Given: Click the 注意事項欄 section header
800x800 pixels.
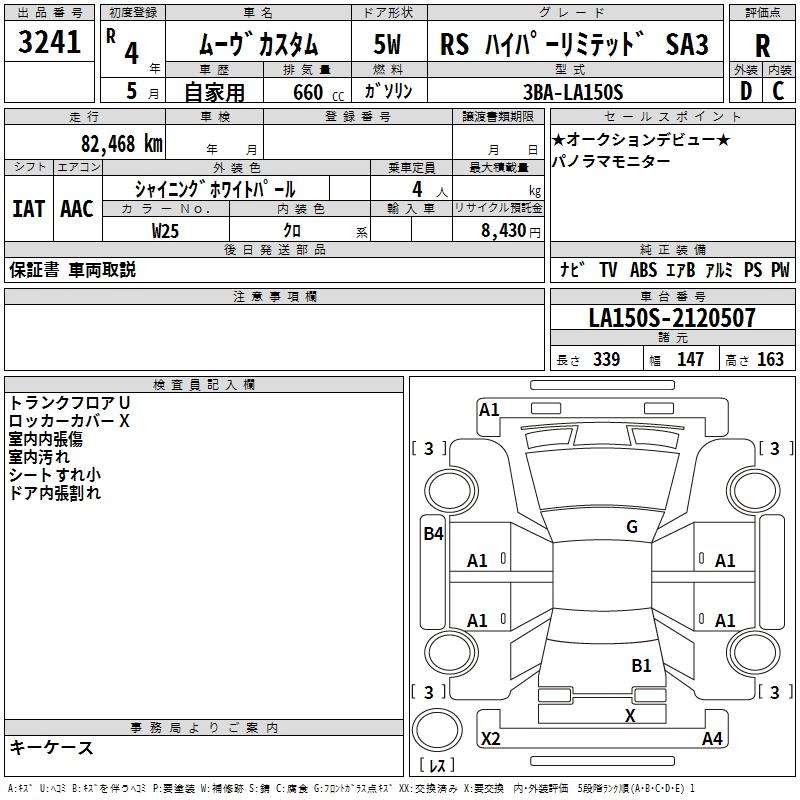Looking at the screenshot, I should click(274, 296).
